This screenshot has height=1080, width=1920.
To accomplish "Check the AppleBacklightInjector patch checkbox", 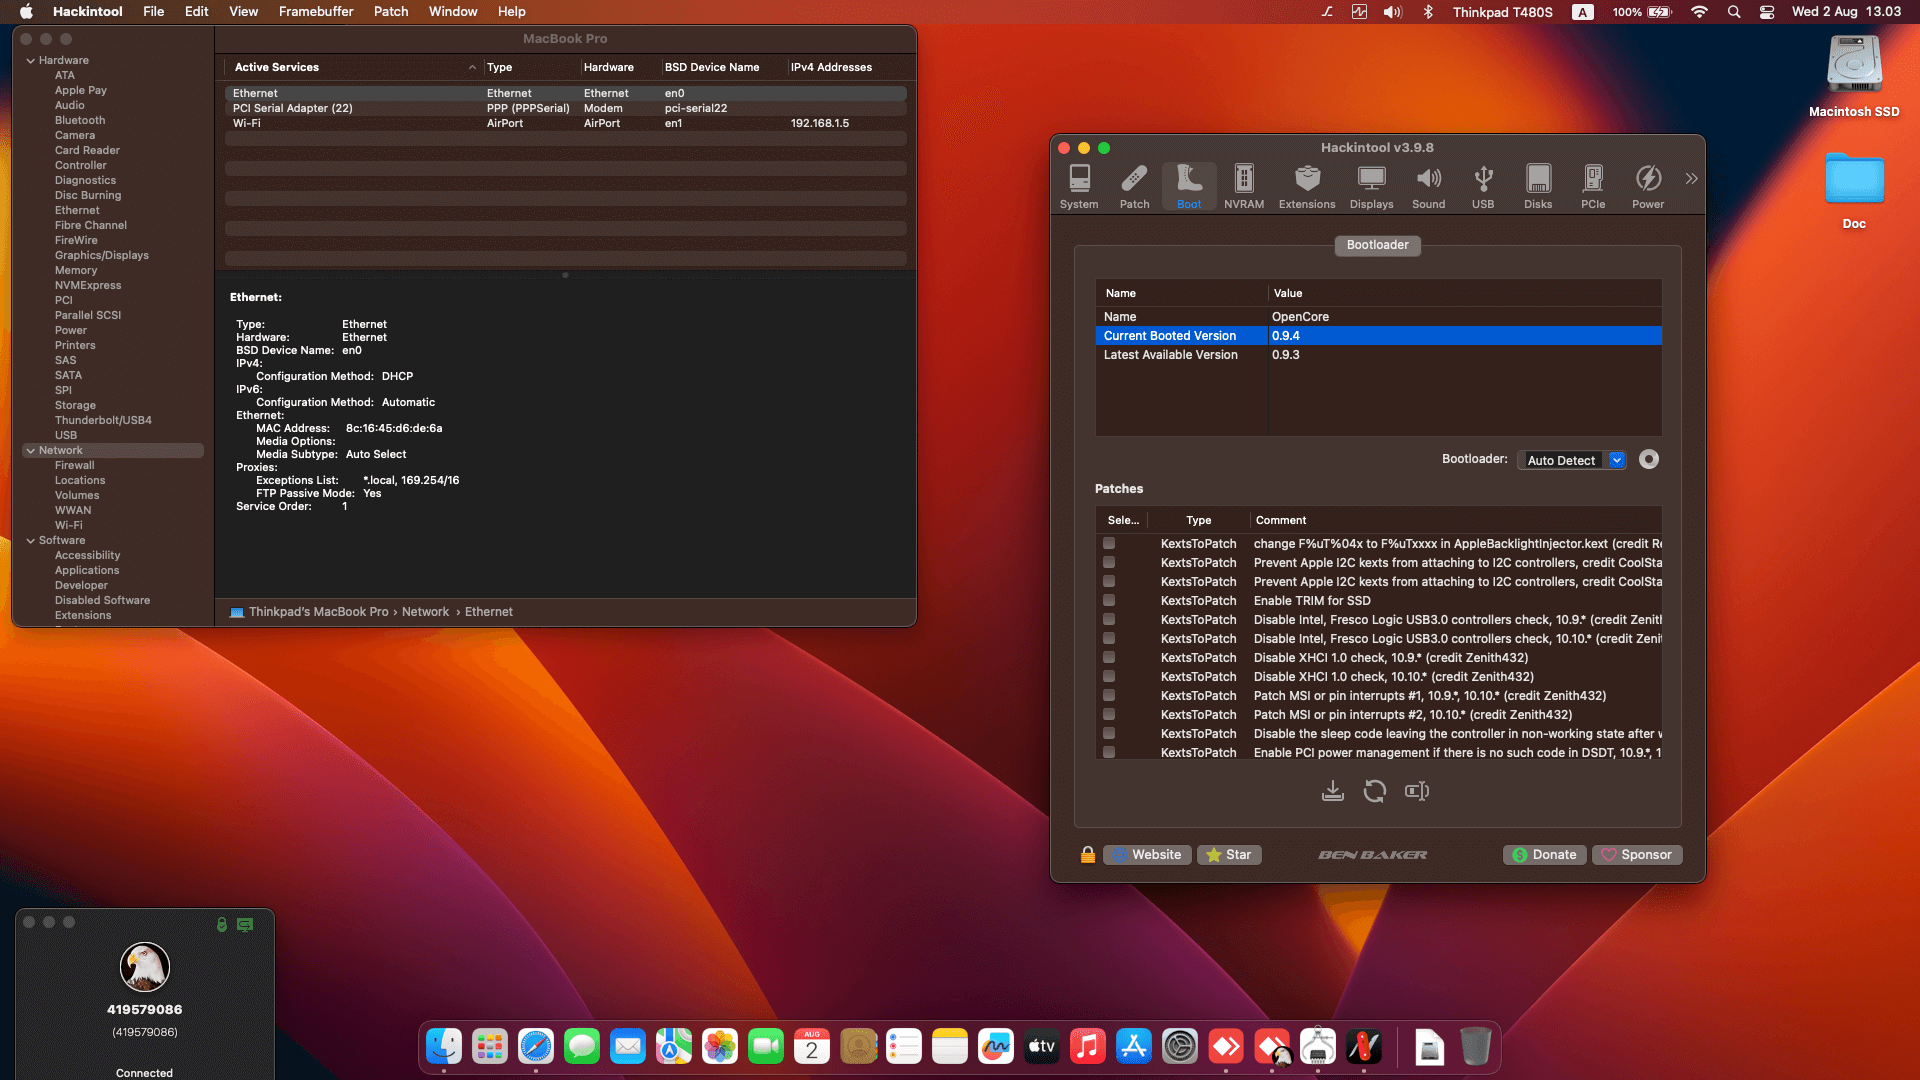I will click(x=1109, y=544).
